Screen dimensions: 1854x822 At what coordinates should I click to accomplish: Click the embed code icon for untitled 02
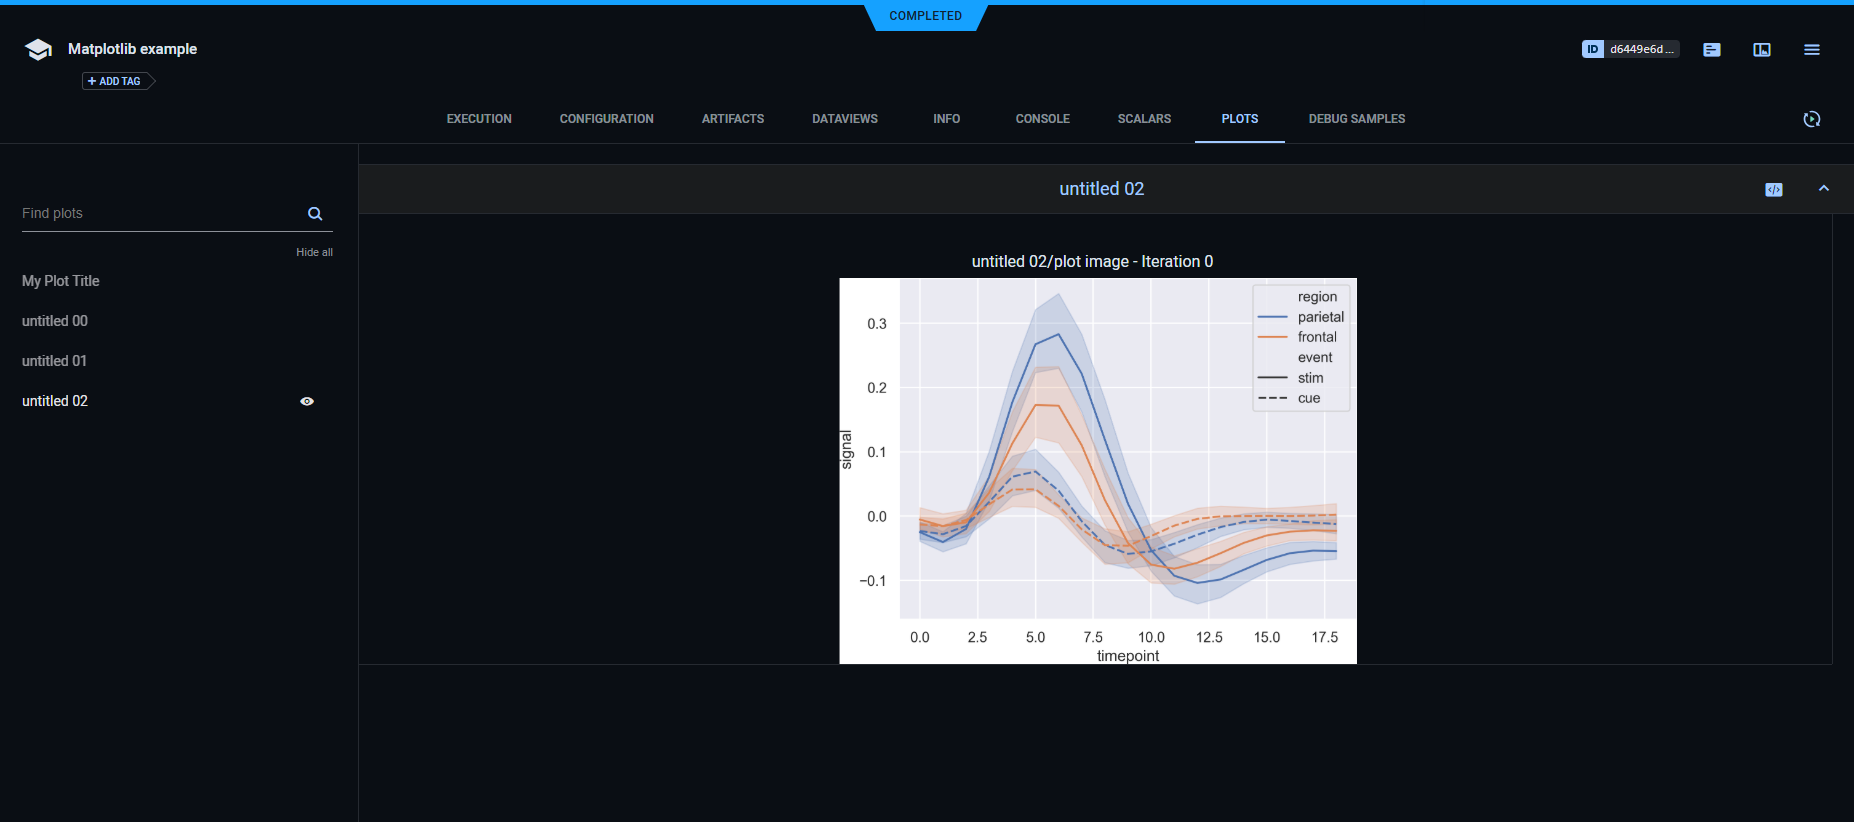click(1773, 190)
